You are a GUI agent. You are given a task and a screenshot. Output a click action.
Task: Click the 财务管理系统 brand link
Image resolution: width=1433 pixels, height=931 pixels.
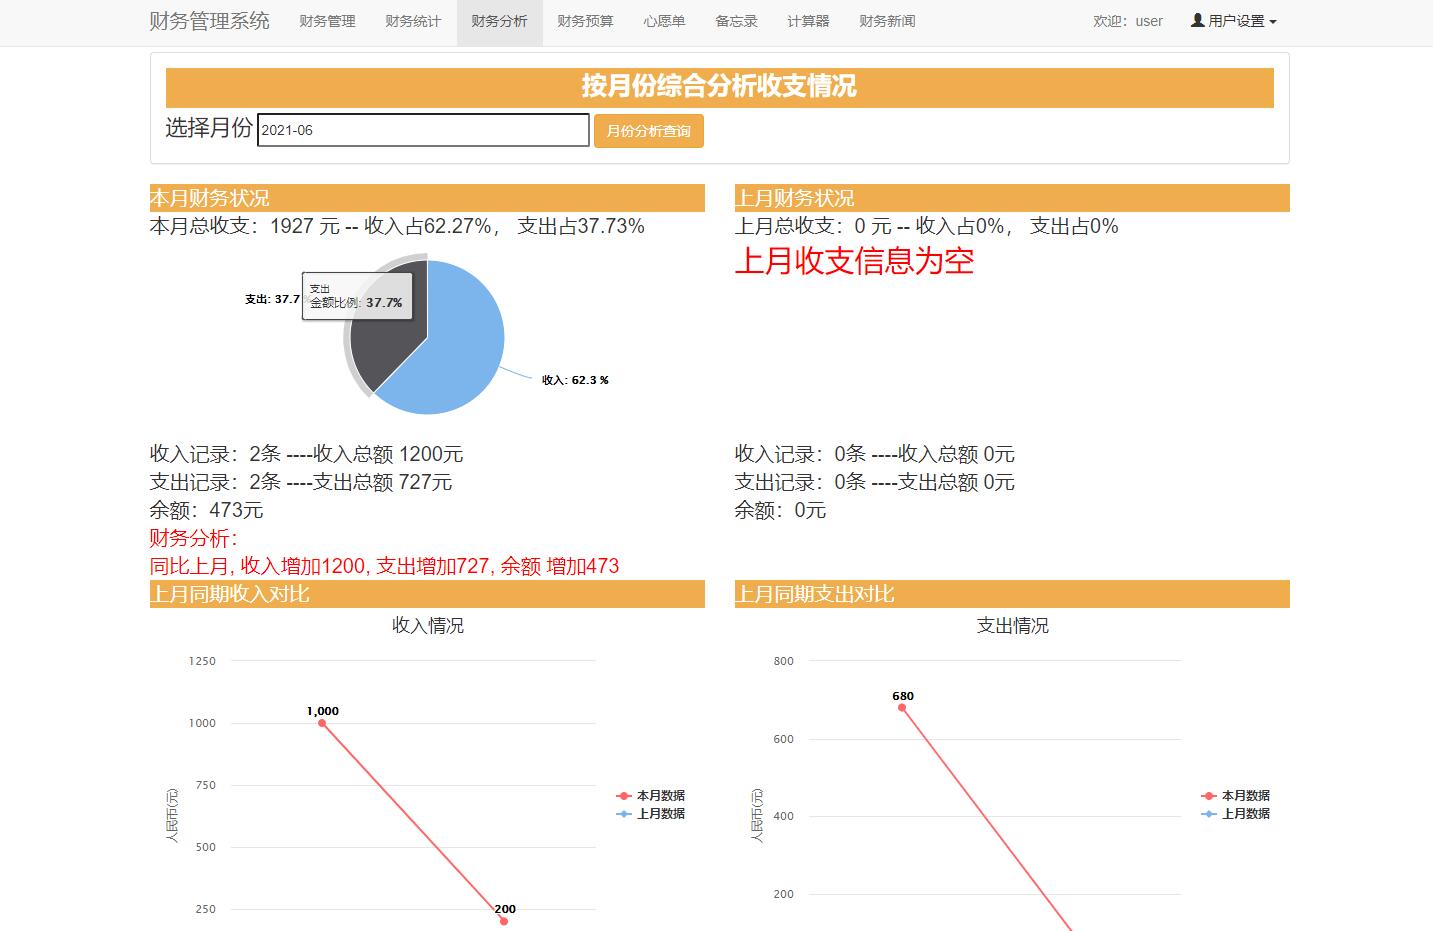coord(210,20)
